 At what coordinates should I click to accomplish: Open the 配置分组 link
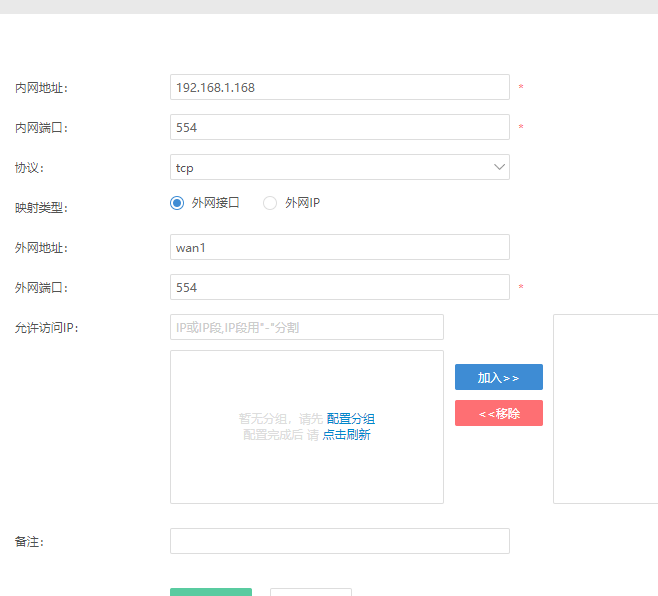pyautogui.click(x=351, y=418)
